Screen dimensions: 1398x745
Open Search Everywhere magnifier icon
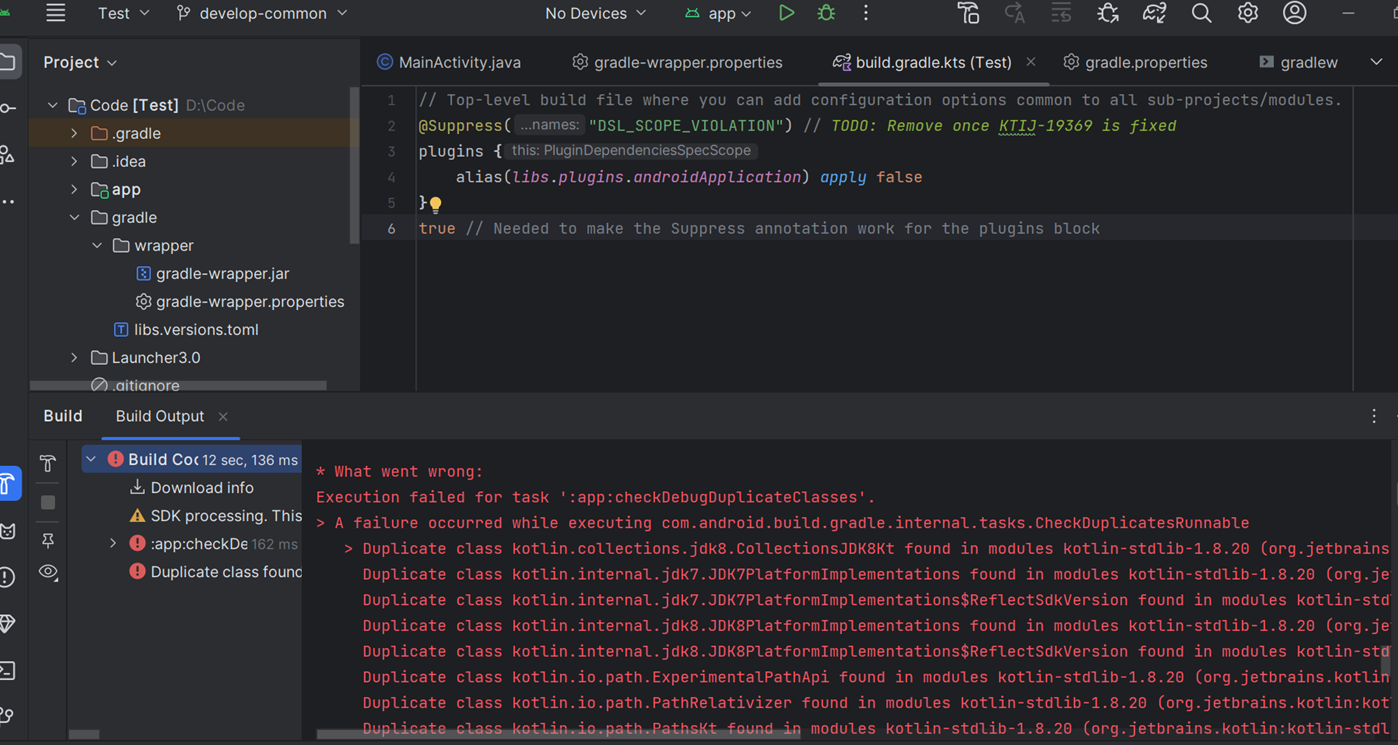(x=1201, y=13)
